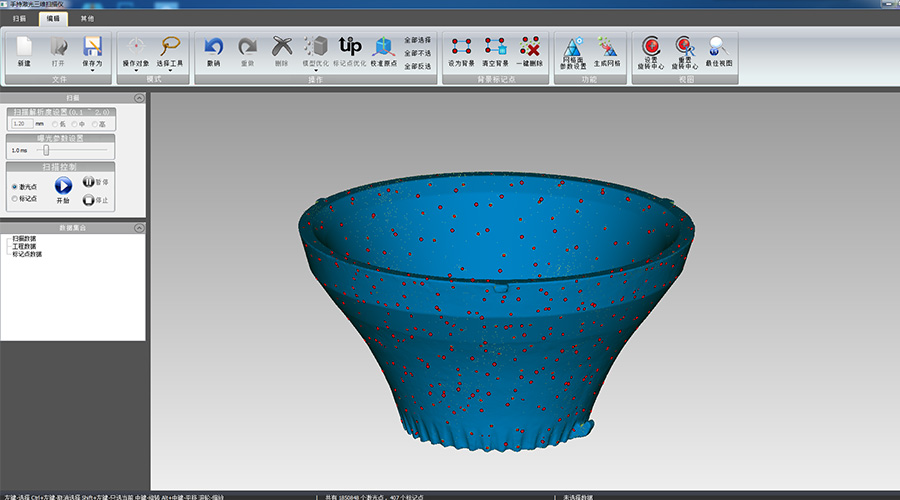This screenshot has width=900, height=500.
Task: Click the undo arrow icon (撤销)
Action: (213, 47)
